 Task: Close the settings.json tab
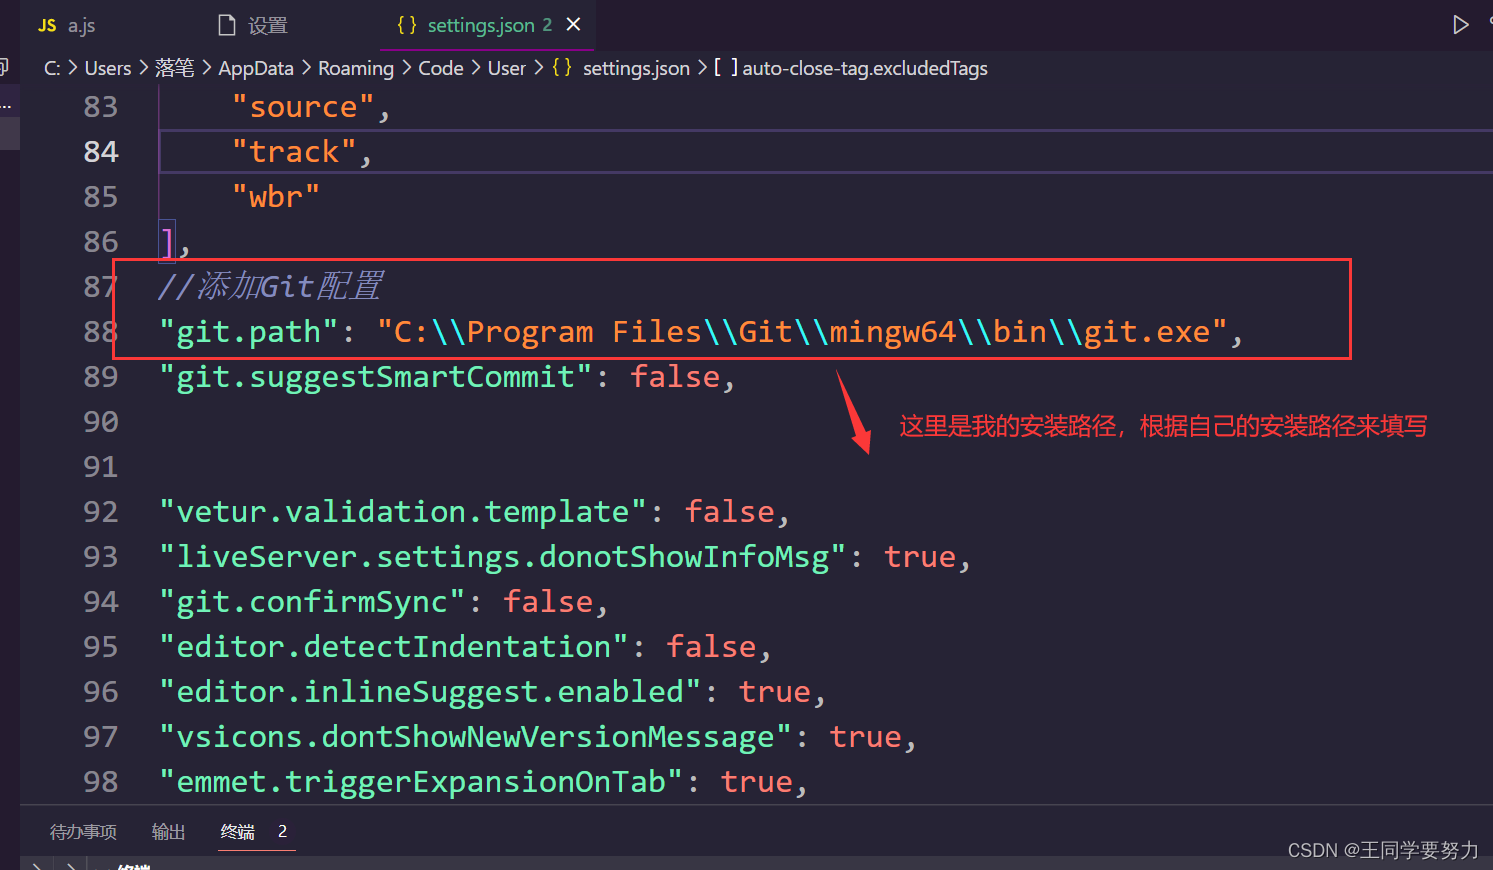(574, 24)
